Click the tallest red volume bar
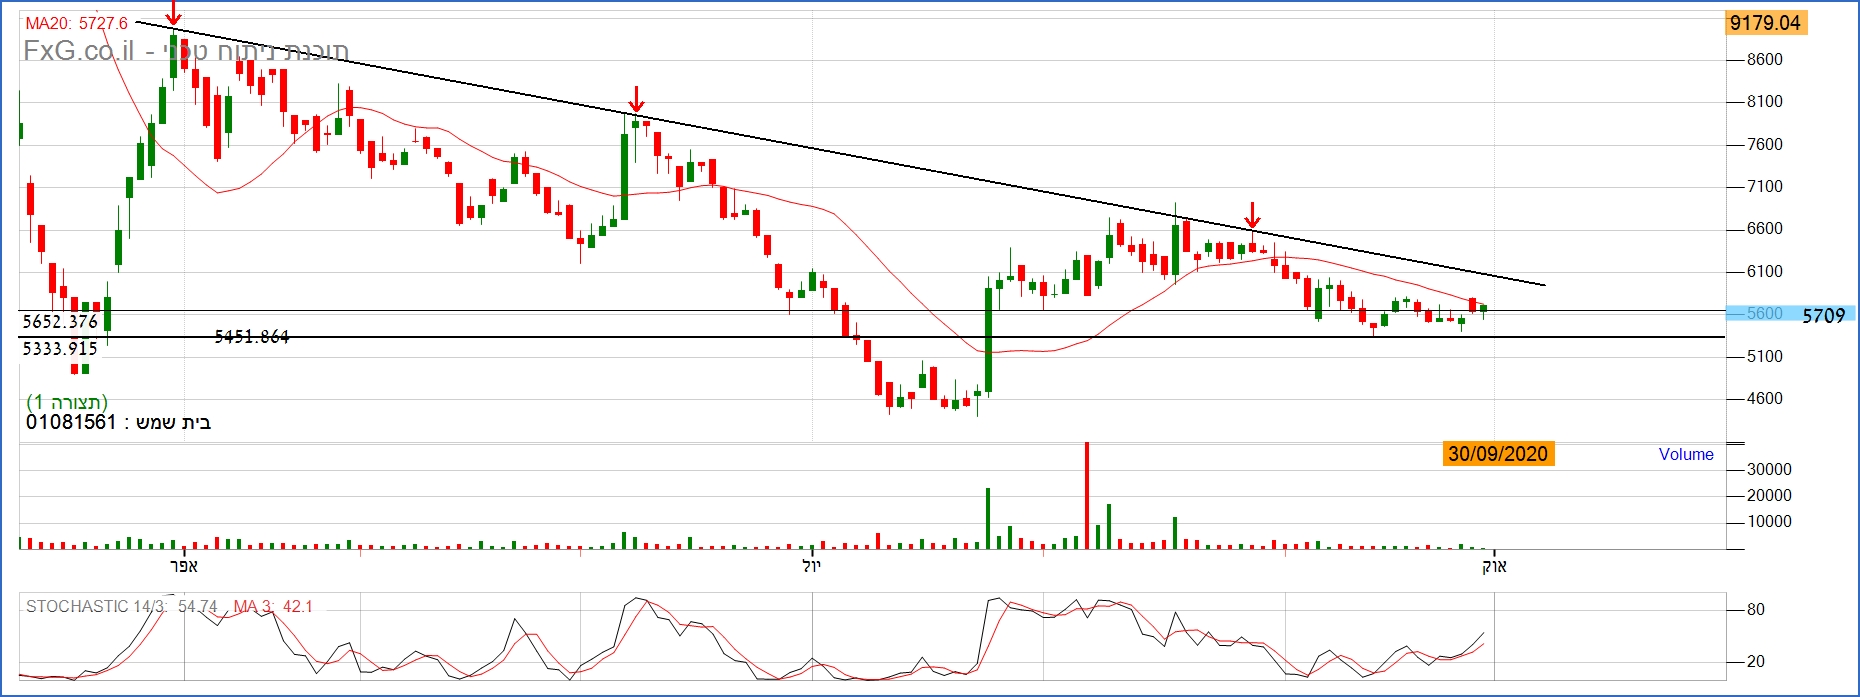The height and width of the screenshot is (697, 1860). (x=1087, y=495)
